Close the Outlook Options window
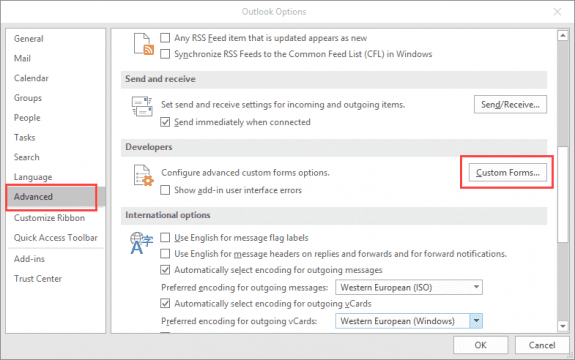 tap(557, 12)
